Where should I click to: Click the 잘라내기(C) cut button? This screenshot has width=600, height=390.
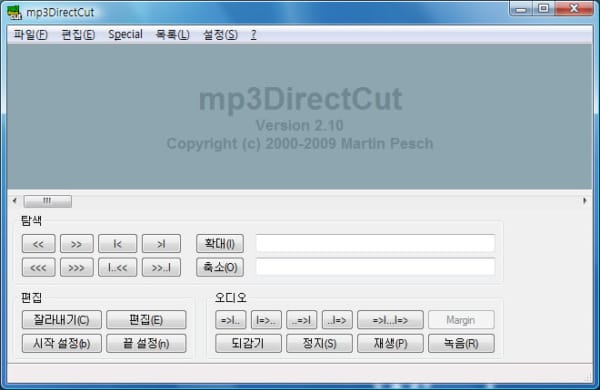click(x=62, y=320)
